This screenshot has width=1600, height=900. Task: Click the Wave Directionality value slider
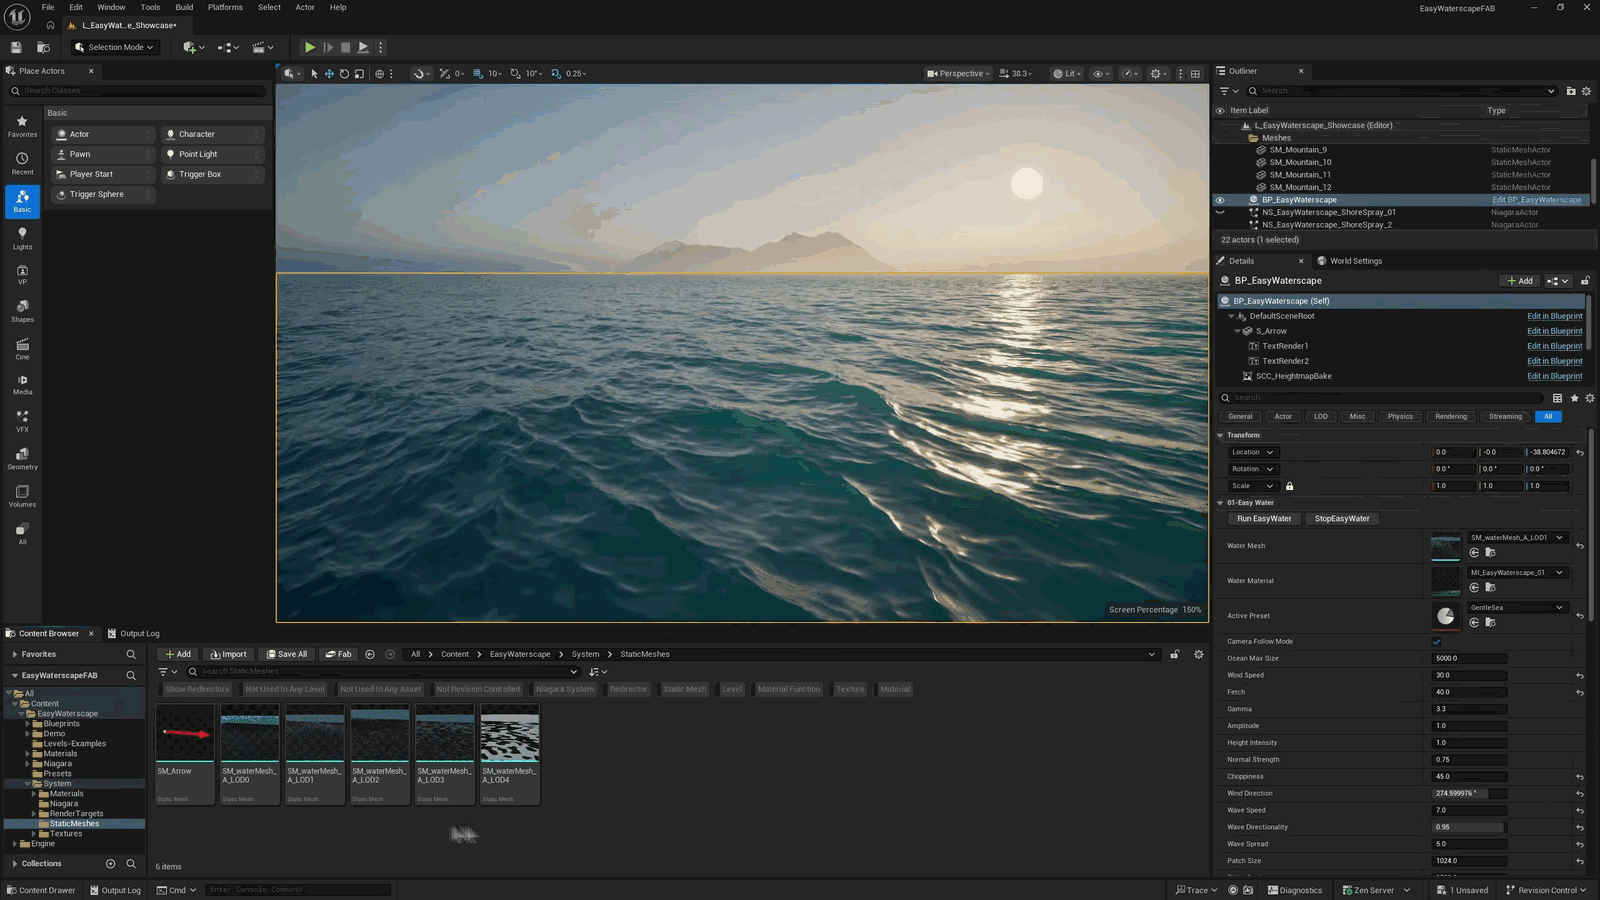[1469, 828]
